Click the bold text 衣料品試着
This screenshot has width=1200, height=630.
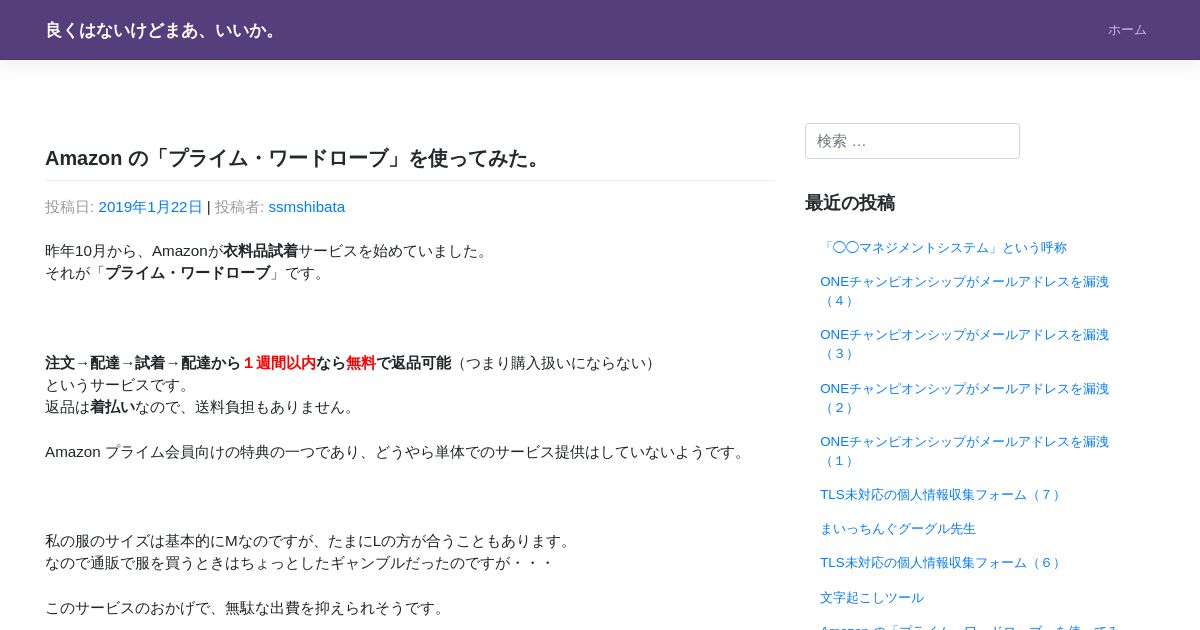tap(260, 251)
